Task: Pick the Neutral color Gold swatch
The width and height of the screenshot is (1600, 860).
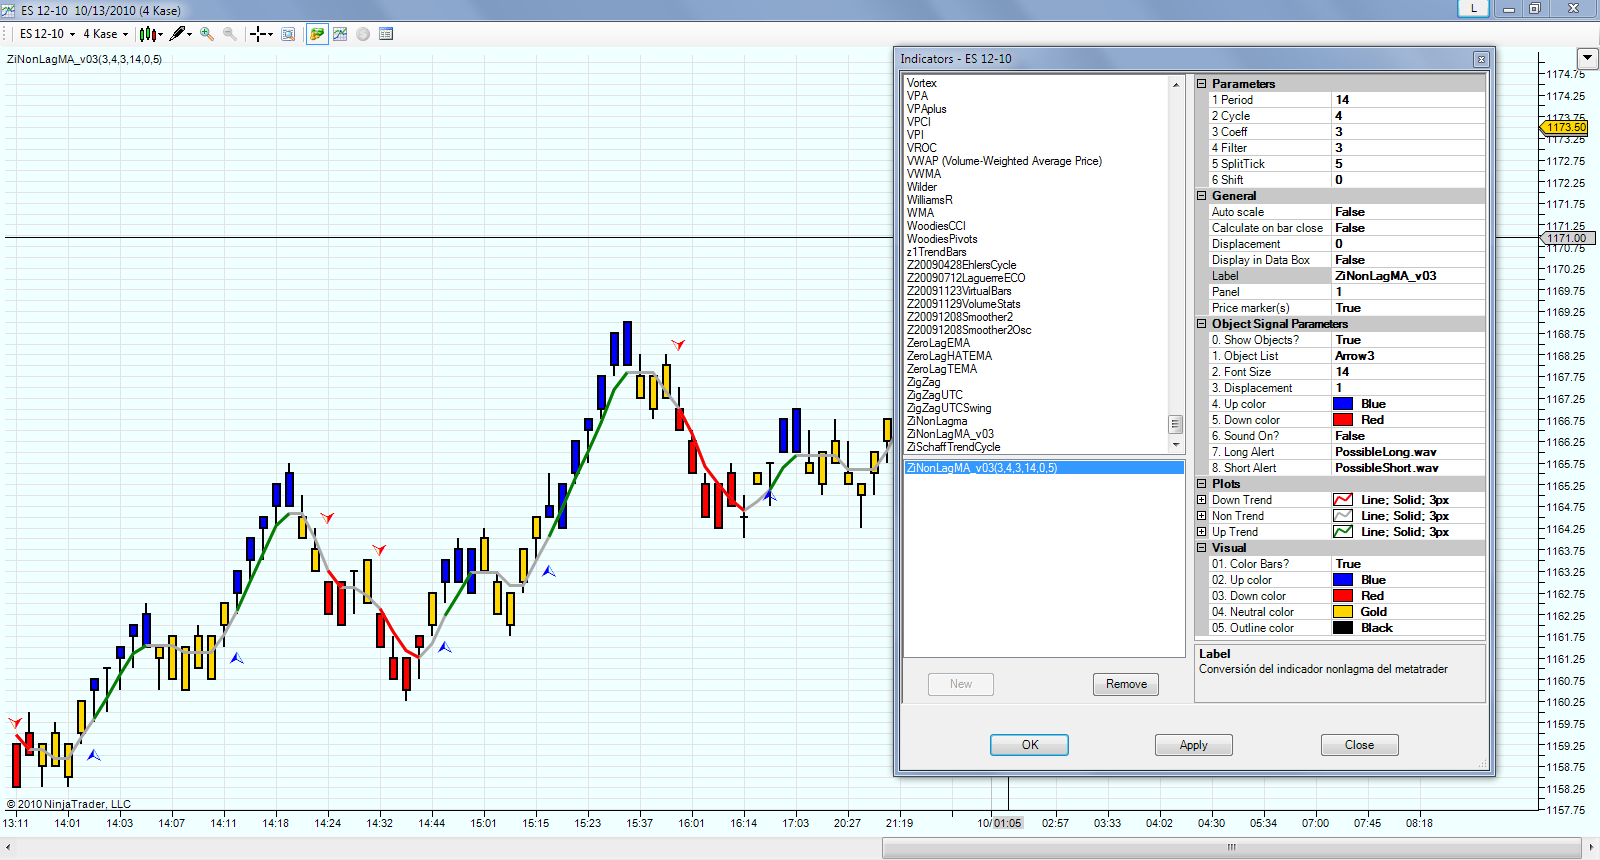Action: point(1343,612)
